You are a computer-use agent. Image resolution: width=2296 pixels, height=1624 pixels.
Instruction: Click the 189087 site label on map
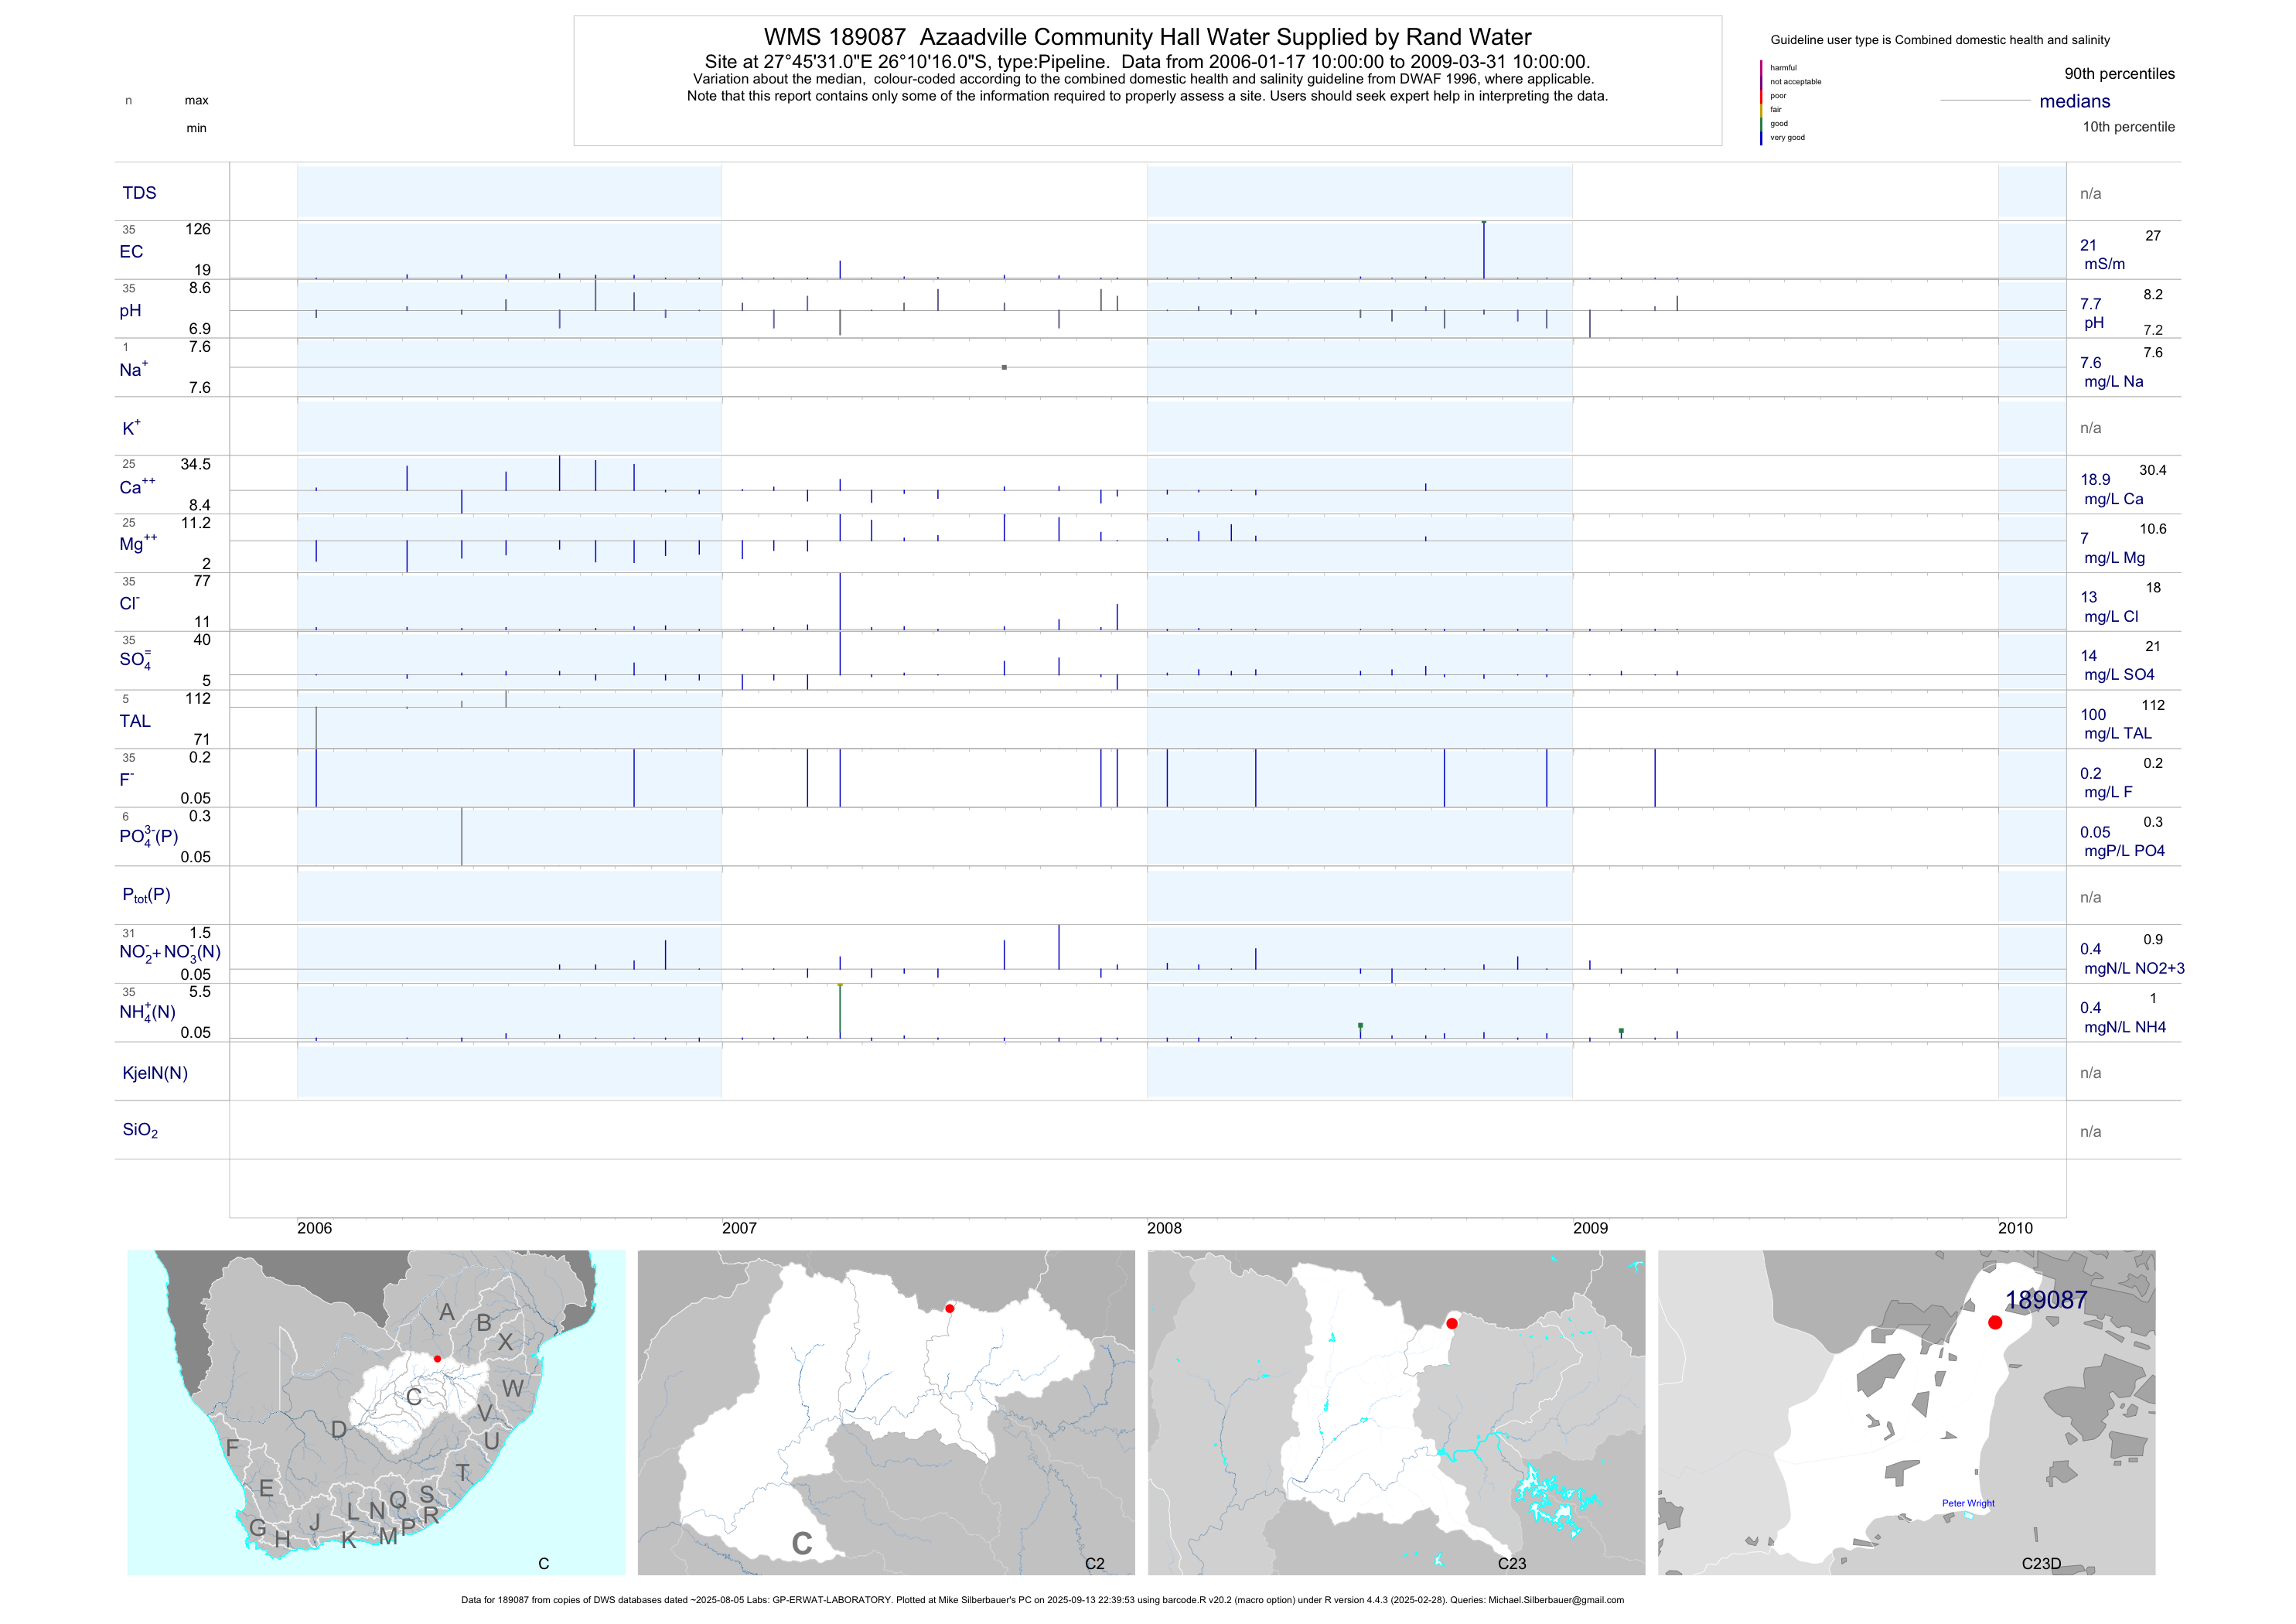2045,1299
